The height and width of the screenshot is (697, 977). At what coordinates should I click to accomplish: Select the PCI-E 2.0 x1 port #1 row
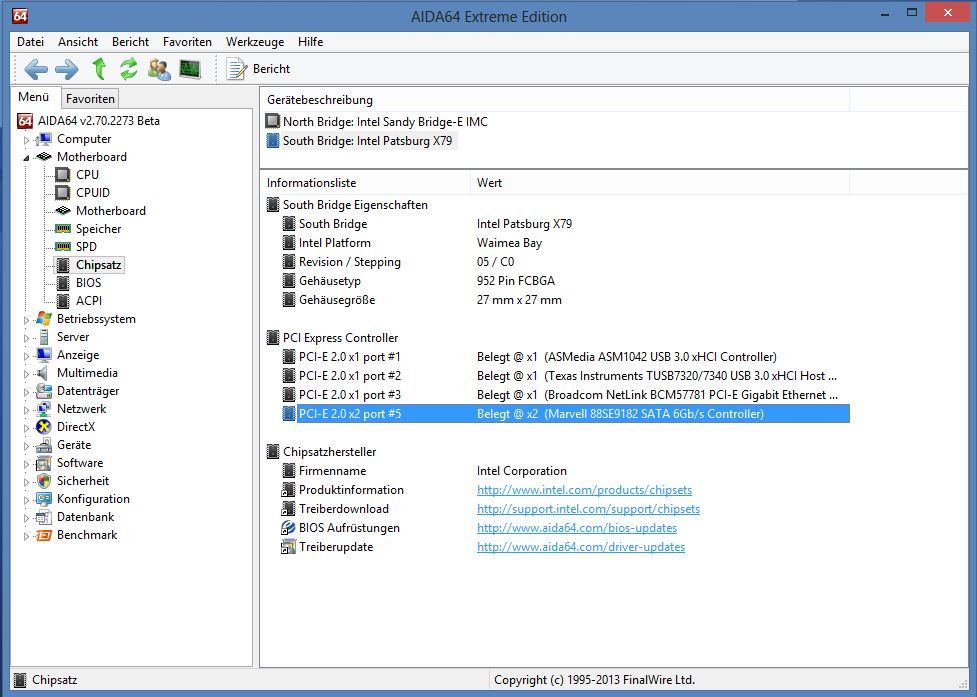565,357
